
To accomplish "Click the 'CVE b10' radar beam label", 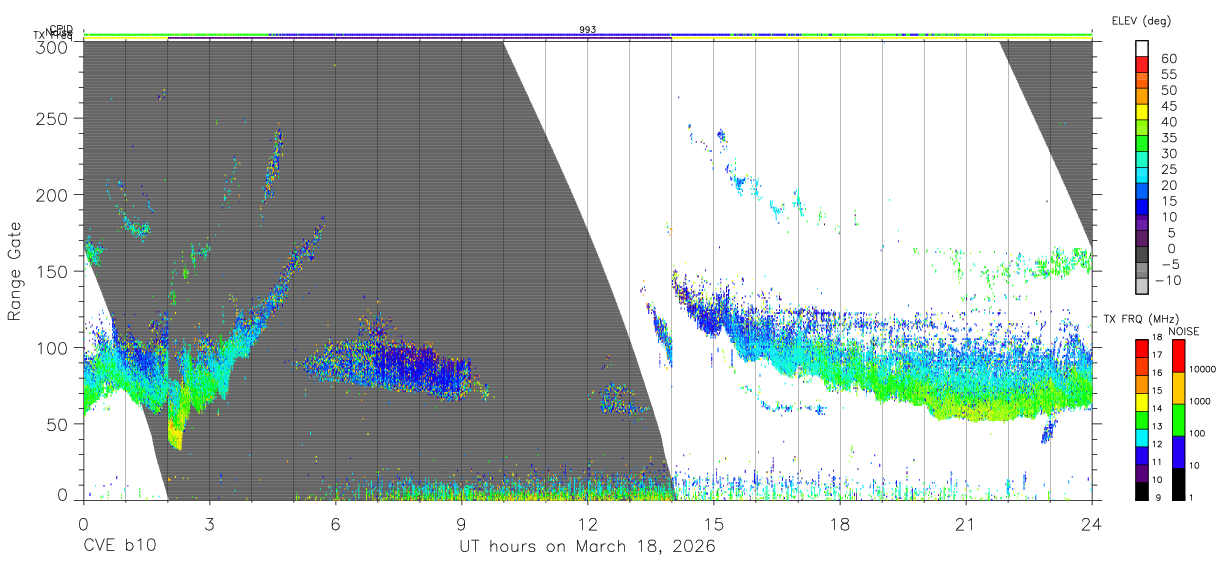I will coord(119,547).
